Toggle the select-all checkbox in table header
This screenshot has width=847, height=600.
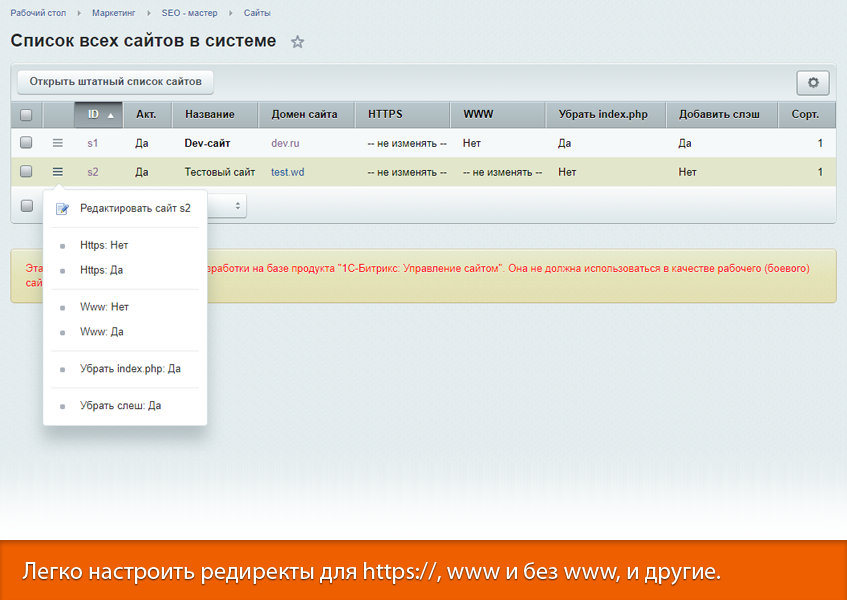26,115
